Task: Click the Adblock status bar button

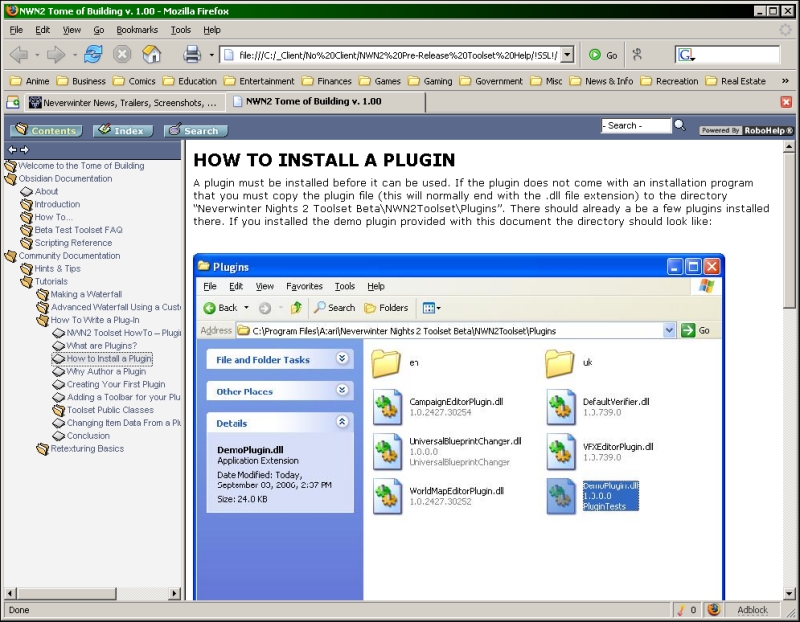Action: click(752, 609)
